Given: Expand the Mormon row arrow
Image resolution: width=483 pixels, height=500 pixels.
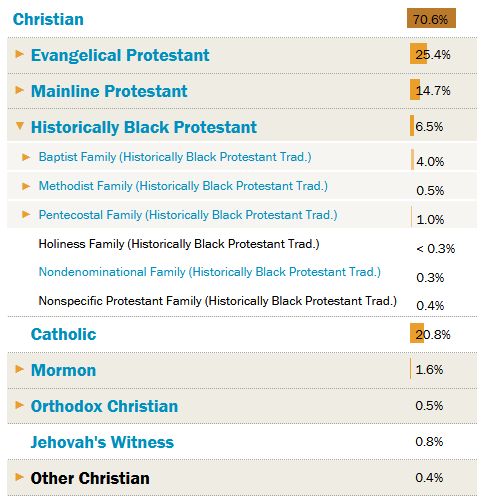Looking at the screenshot, I should tap(20, 369).
